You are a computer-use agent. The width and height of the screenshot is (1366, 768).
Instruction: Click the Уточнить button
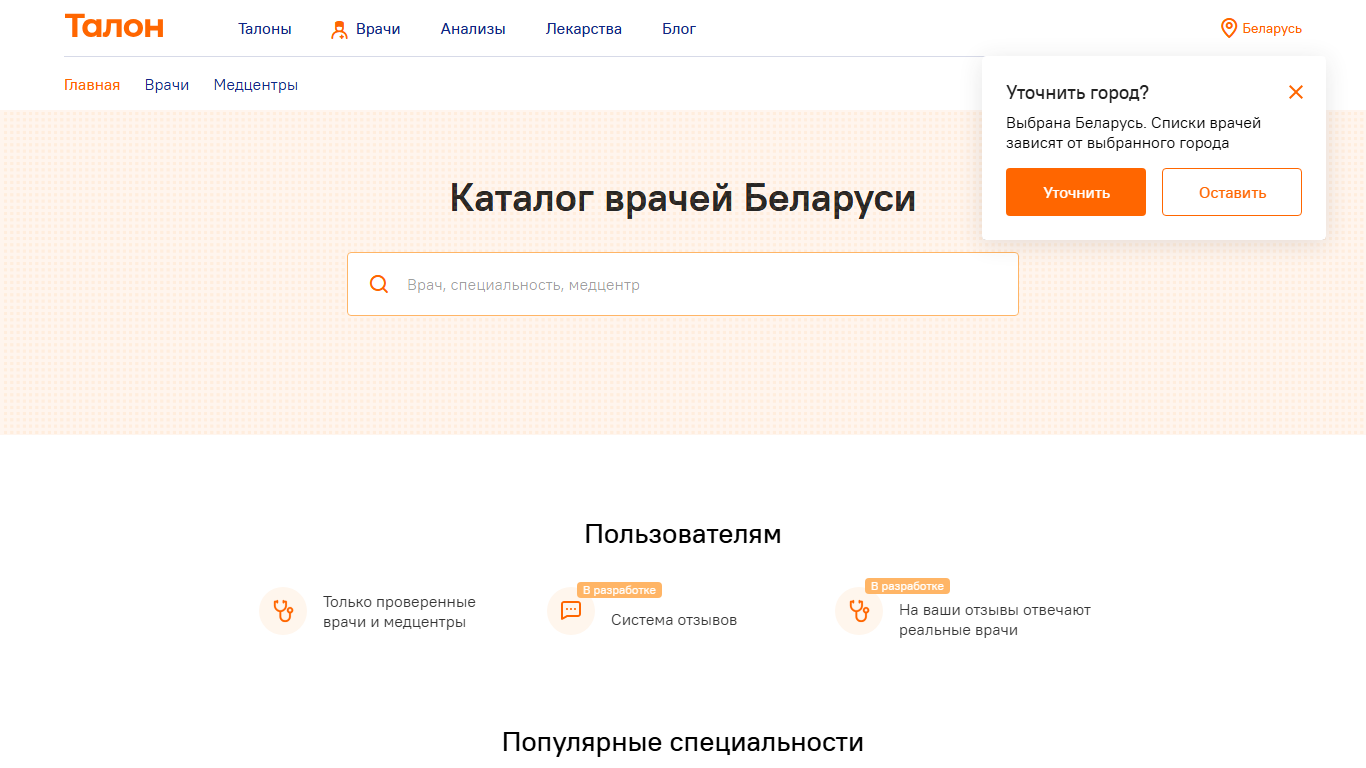1076,192
